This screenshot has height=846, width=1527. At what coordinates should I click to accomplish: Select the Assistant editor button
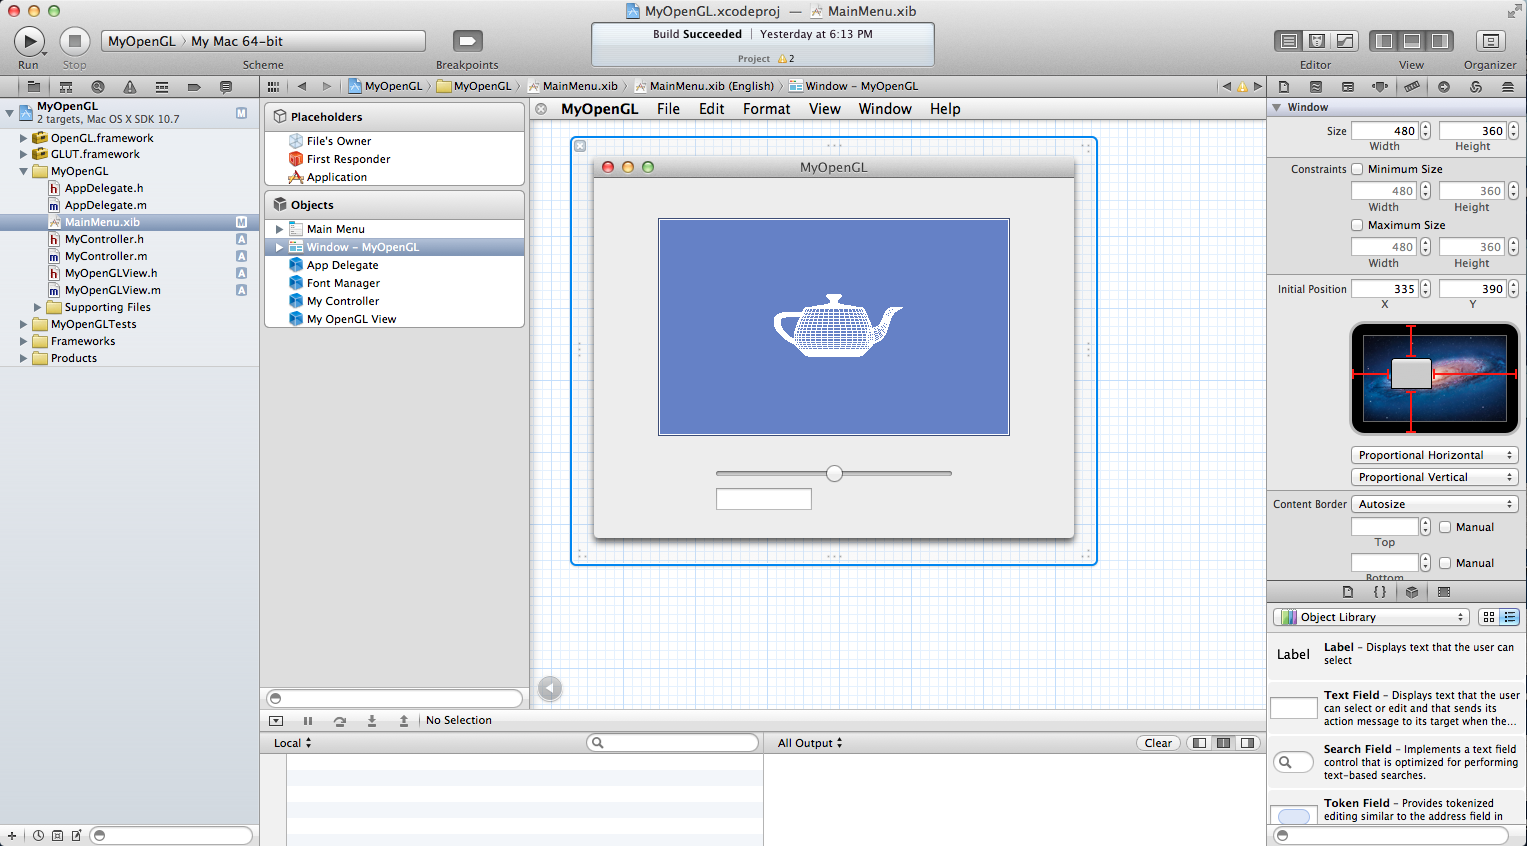[1317, 41]
